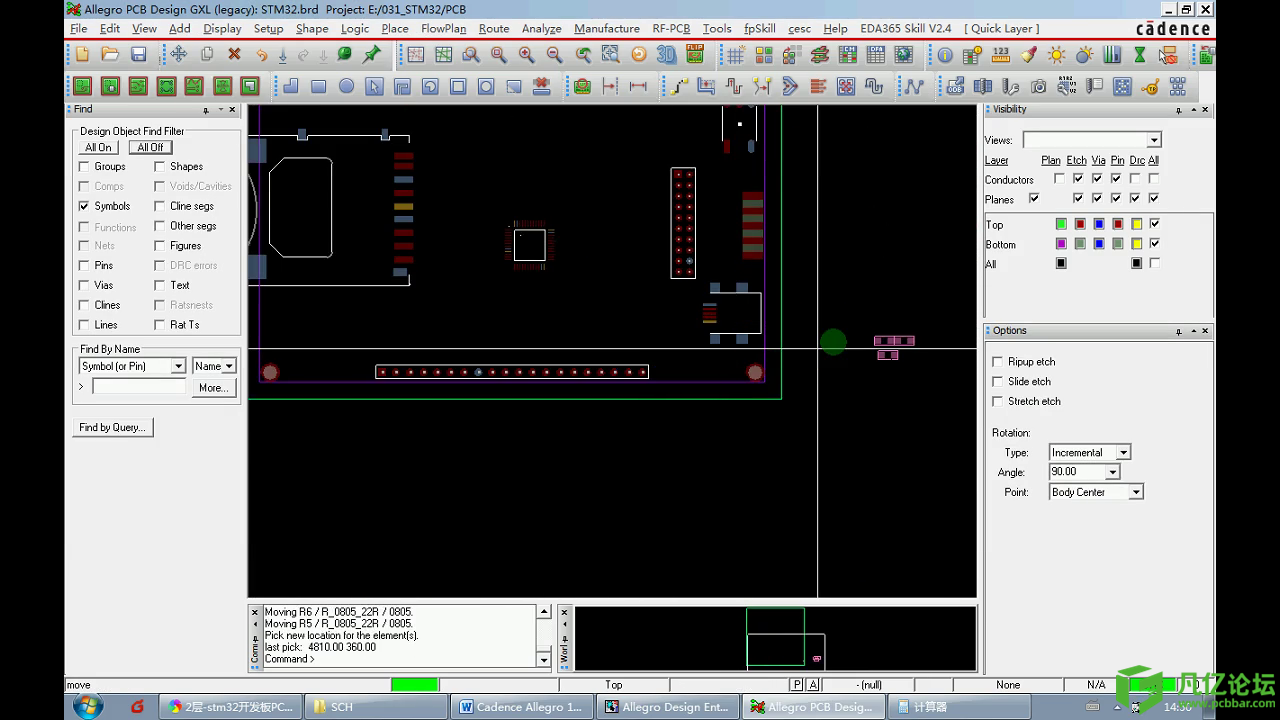Image resolution: width=1280 pixels, height=720 pixels.
Task: Switch to the SCH taskbar window
Action: [x=376, y=706]
